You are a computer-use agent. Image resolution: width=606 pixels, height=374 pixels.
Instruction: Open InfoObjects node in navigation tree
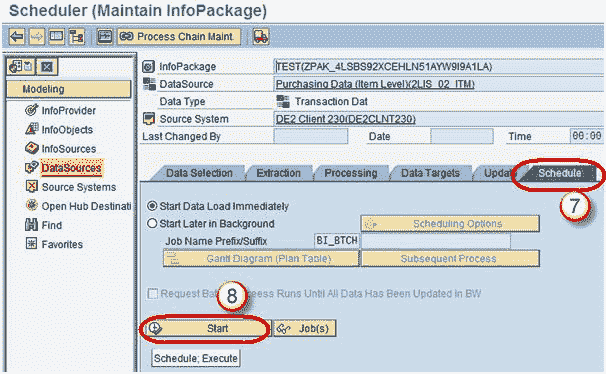[67, 129]
